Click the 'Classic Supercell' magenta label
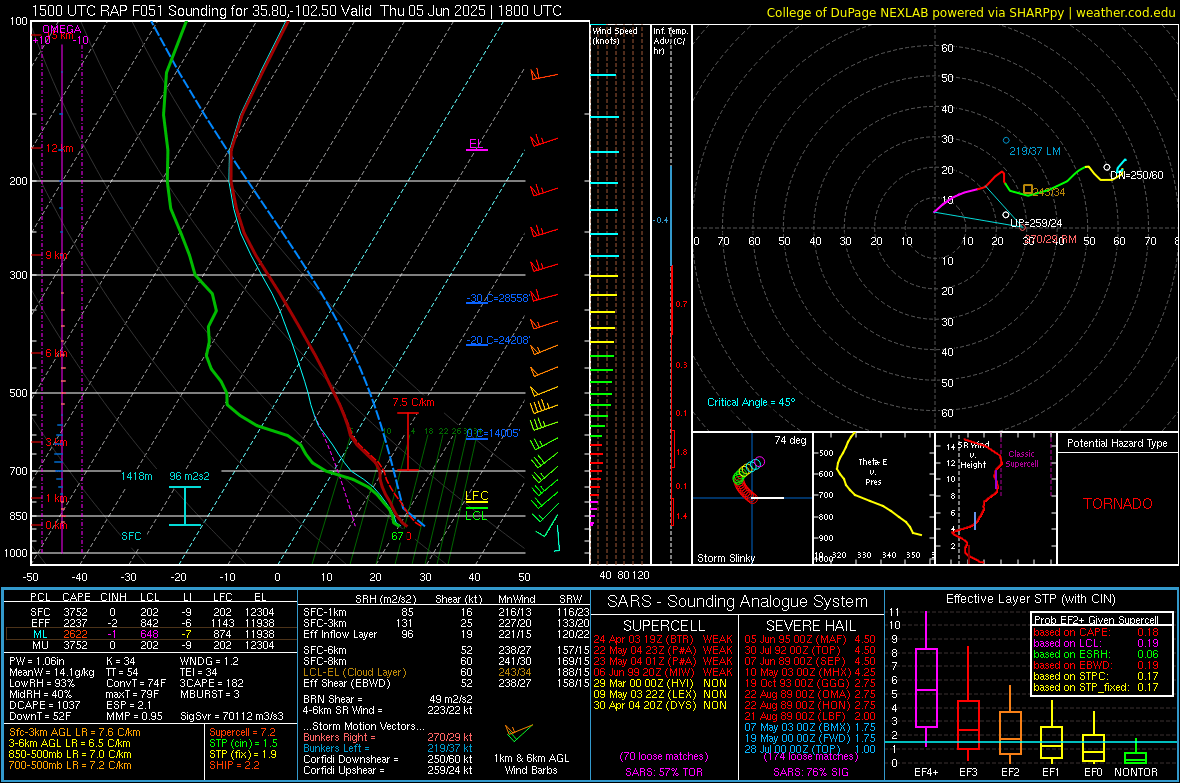 (1021, 459)
